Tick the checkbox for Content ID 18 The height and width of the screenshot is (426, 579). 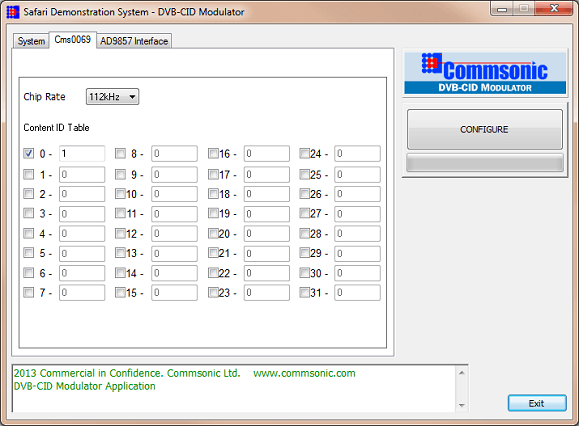click(x=213, y=193)
